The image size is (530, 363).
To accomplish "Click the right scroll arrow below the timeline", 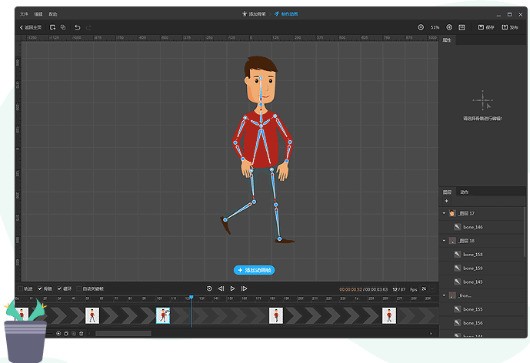I will click(x=431, y=334).
